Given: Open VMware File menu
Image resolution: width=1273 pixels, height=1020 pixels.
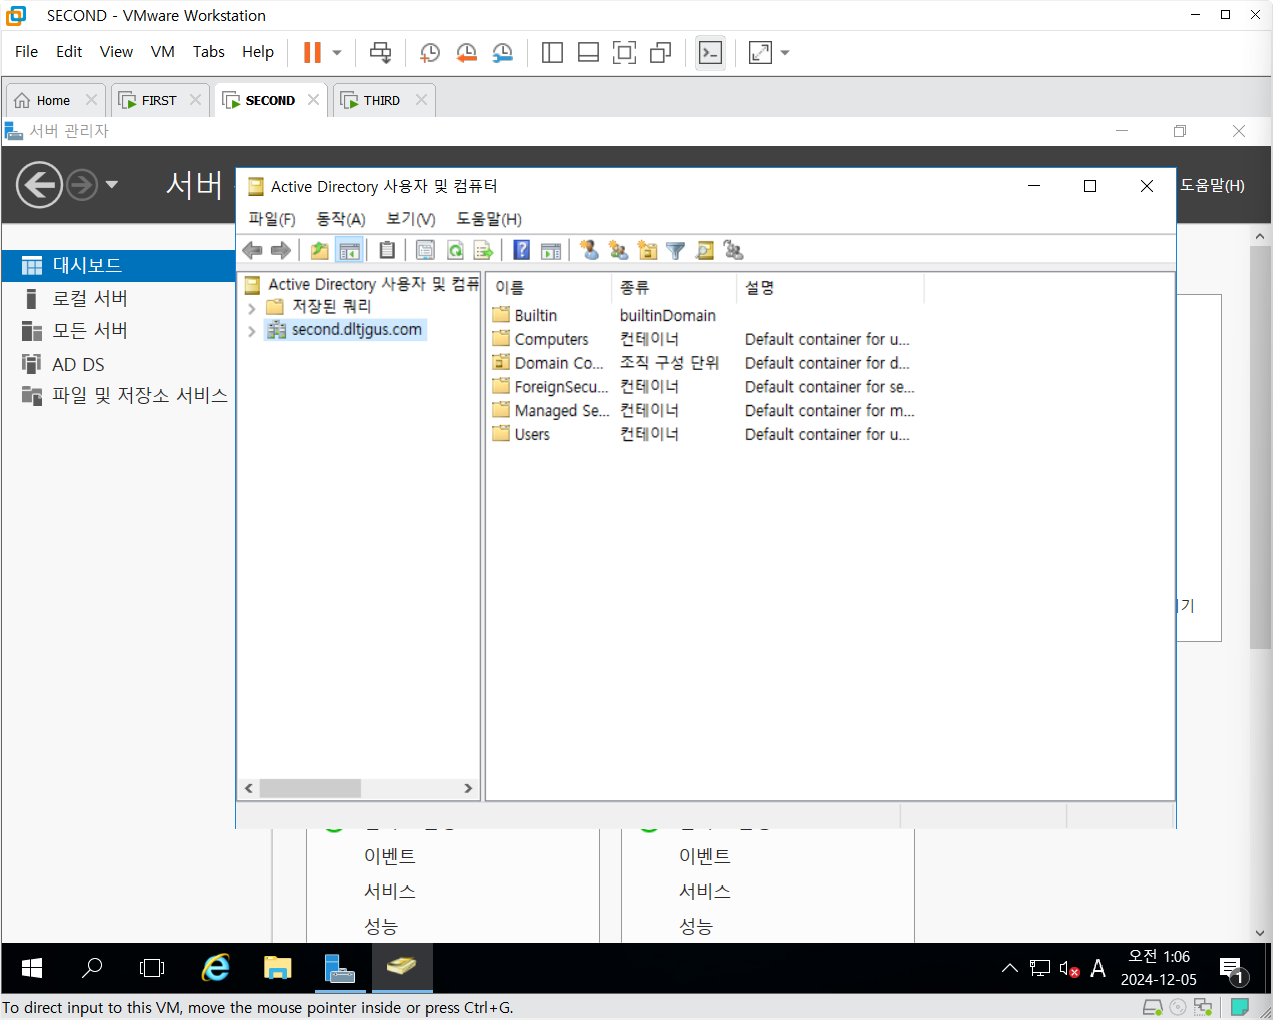Looking at the screenshot, I should [x=27, y=52].
